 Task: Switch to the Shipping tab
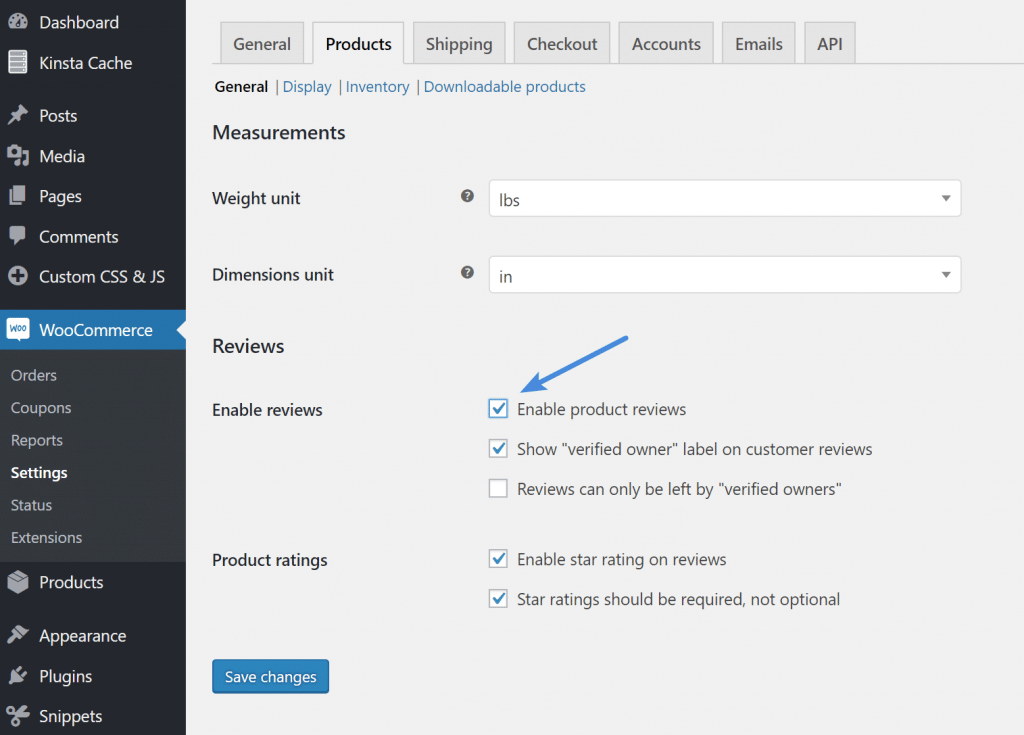coord(458,43)
